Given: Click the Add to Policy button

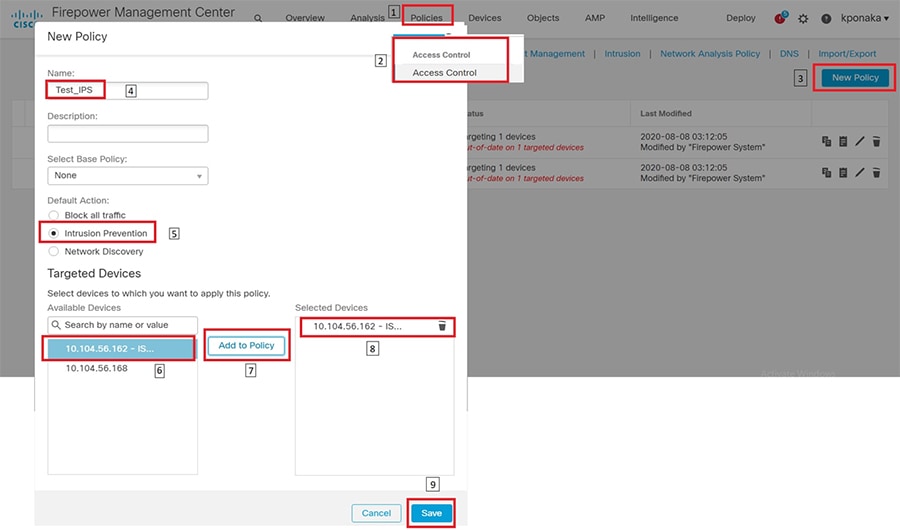Looking at the screenshot, I should (x=246, y=346).
